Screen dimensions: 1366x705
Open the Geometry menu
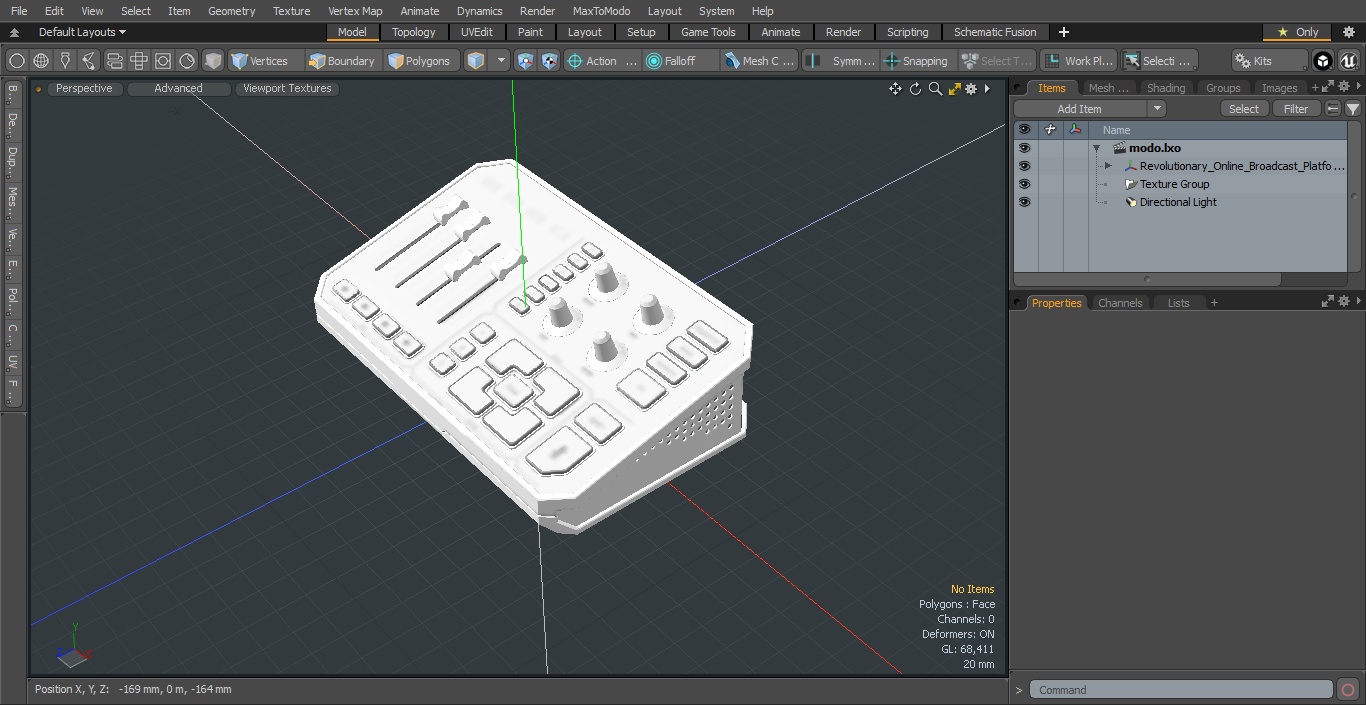point(231,11)
